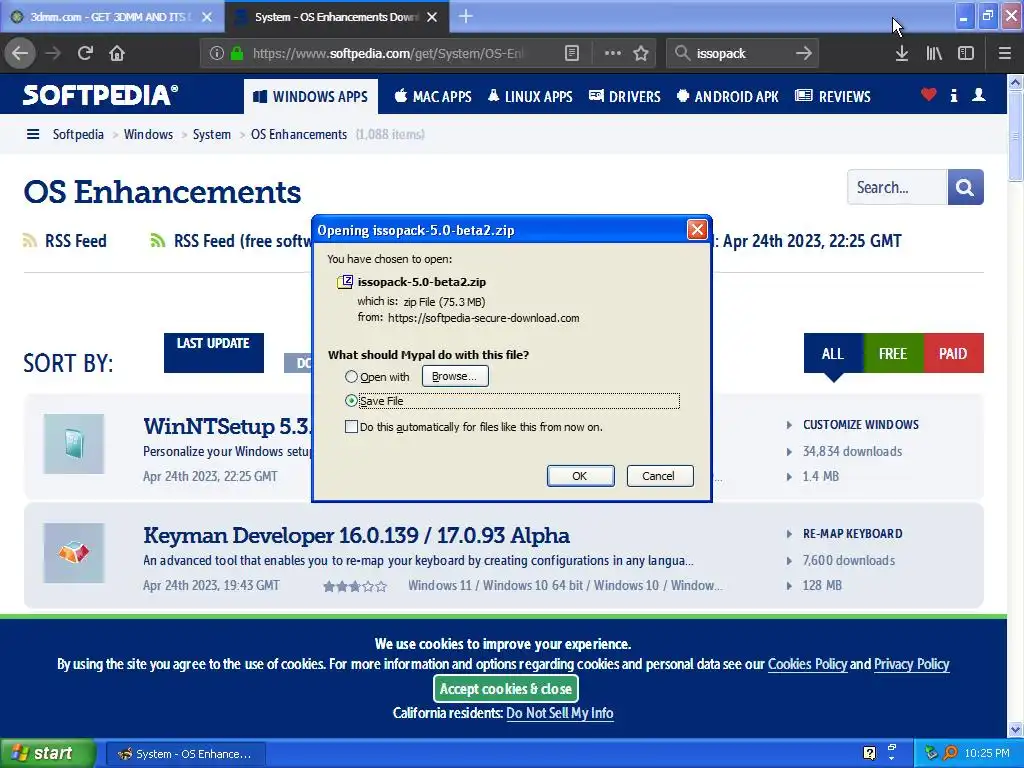The width and height of the screenshot is (1024, 768).
Task: Click RSS Feed orange icon link
Action: click(x=65, y=241)
